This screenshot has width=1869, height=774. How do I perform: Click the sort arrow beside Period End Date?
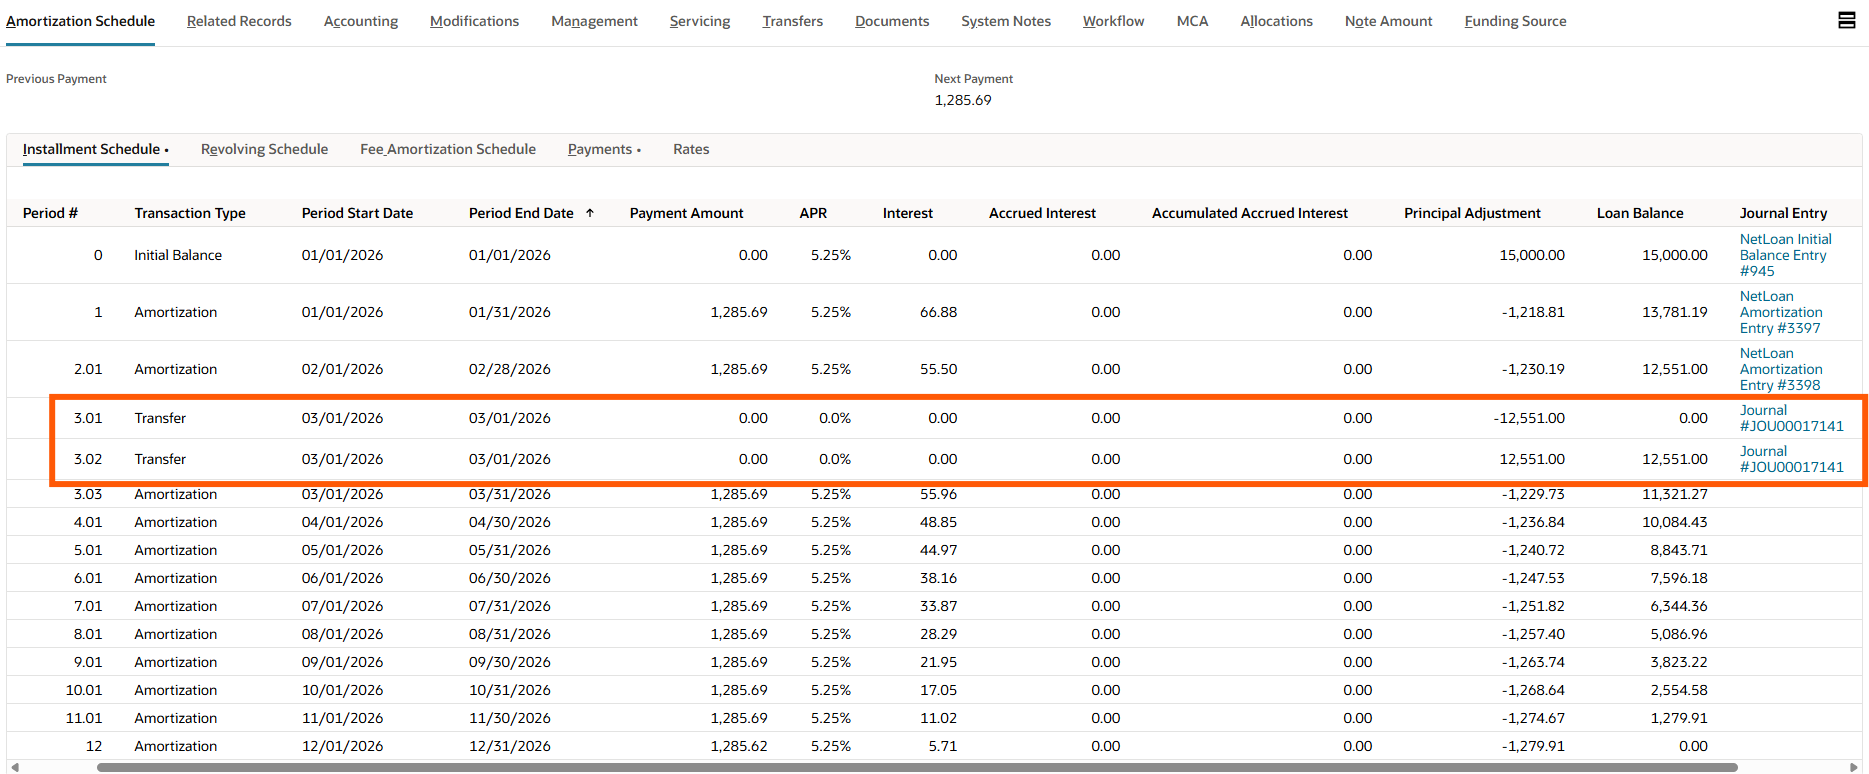click(590, 213)
